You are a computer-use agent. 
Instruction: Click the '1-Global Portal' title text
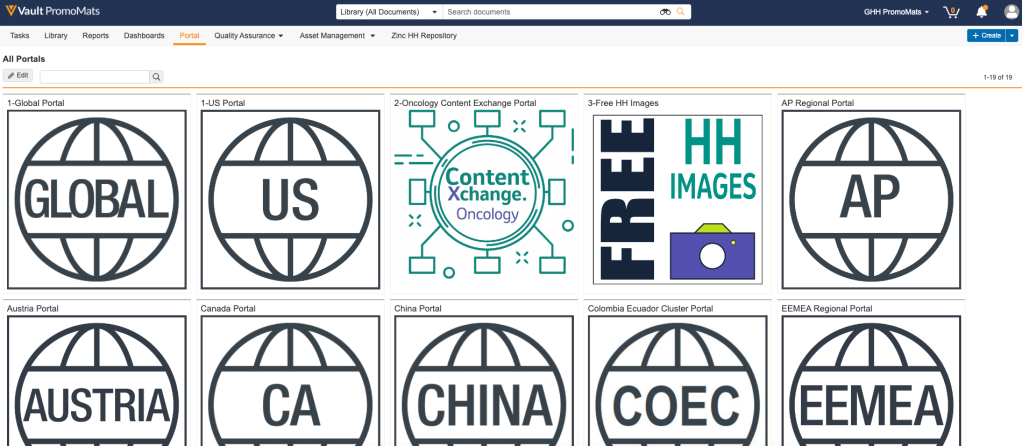(36, 103)
